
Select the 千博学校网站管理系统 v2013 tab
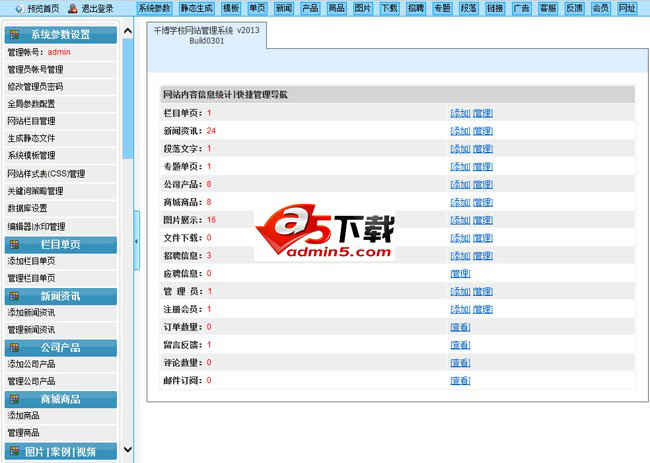[206, 36]
